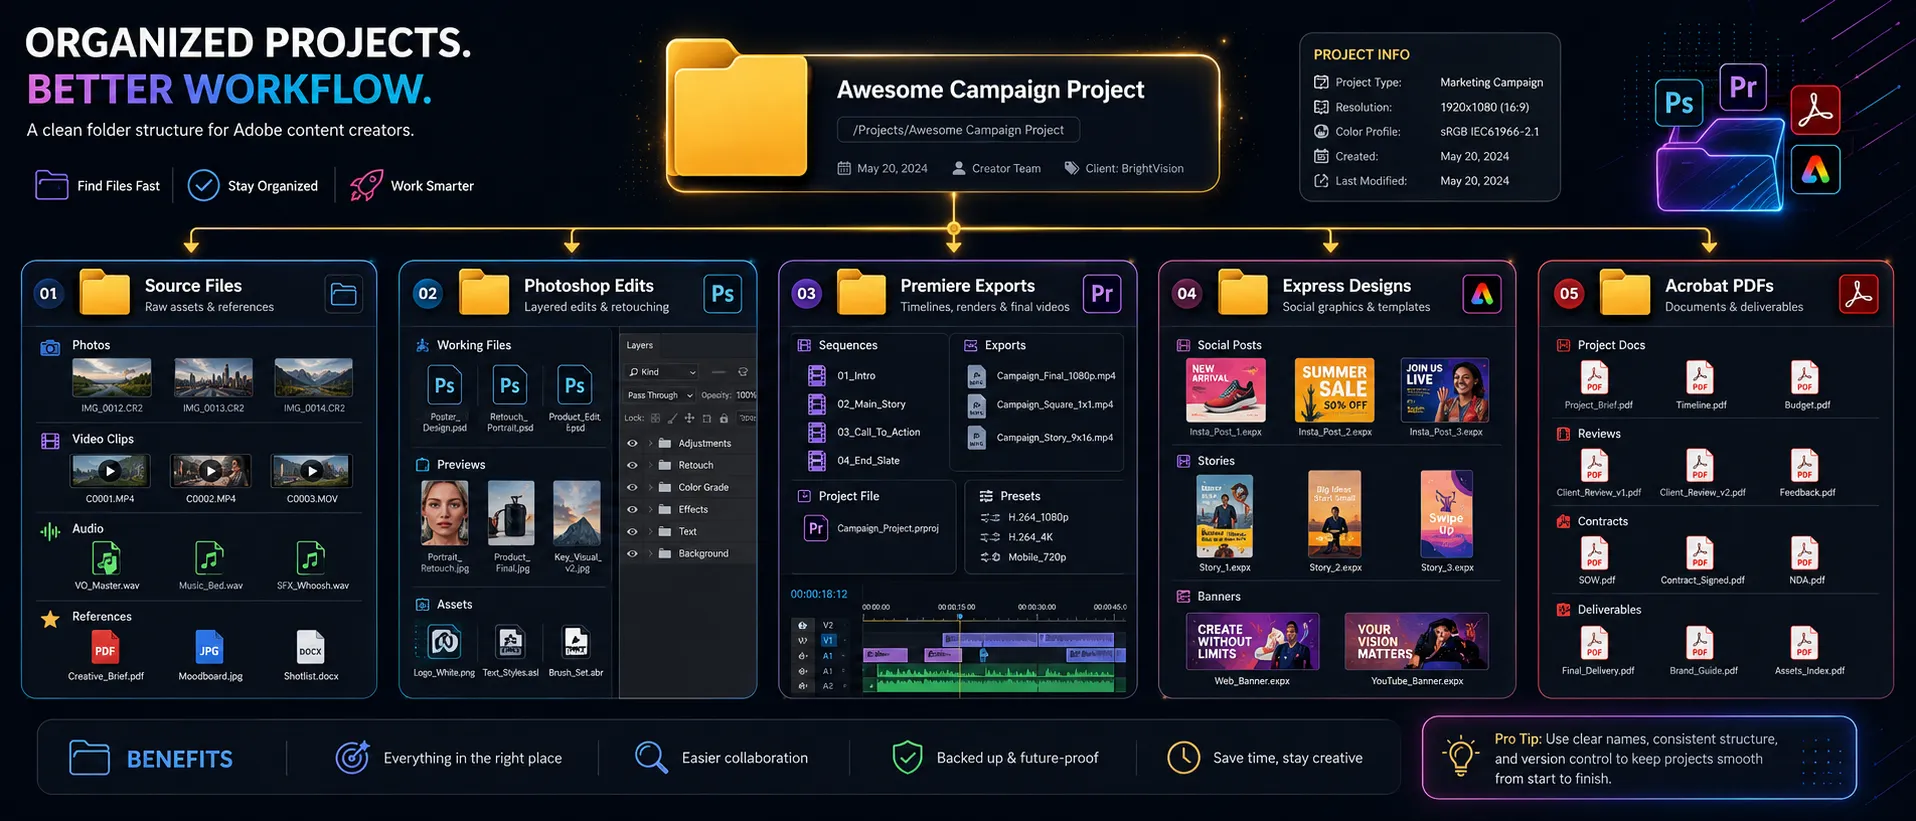1916x821 pixels.
Task: Click the Campaign_Story_9x16.mp4 export name
Action: 1055,437
